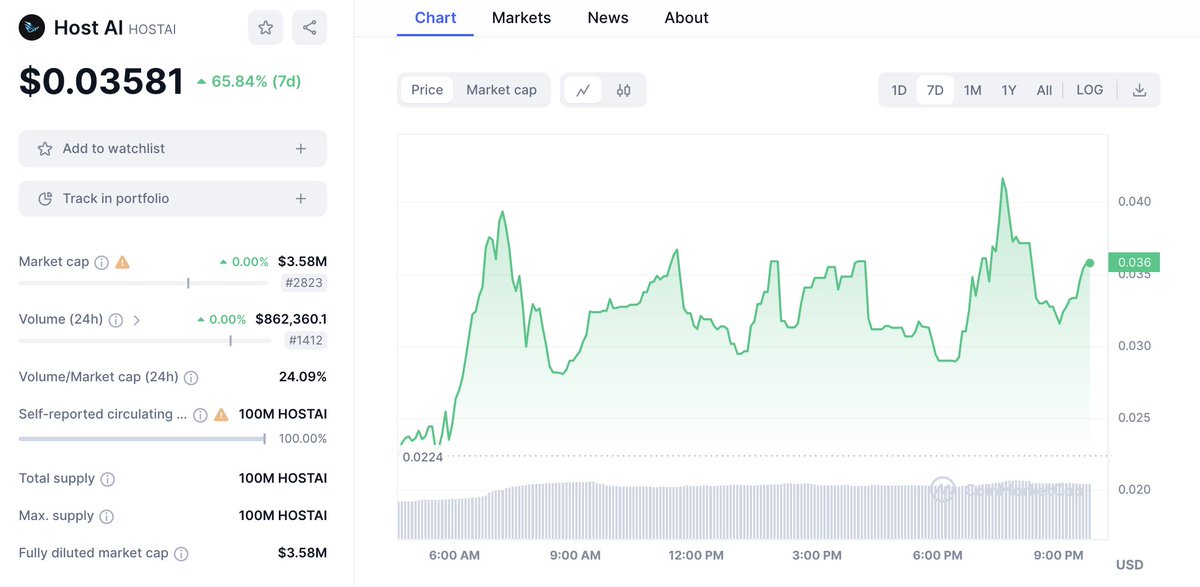Viewport: 1200px width, 587px height.
Task: Click the 6:00 PM time axis label
Action: 938,555
